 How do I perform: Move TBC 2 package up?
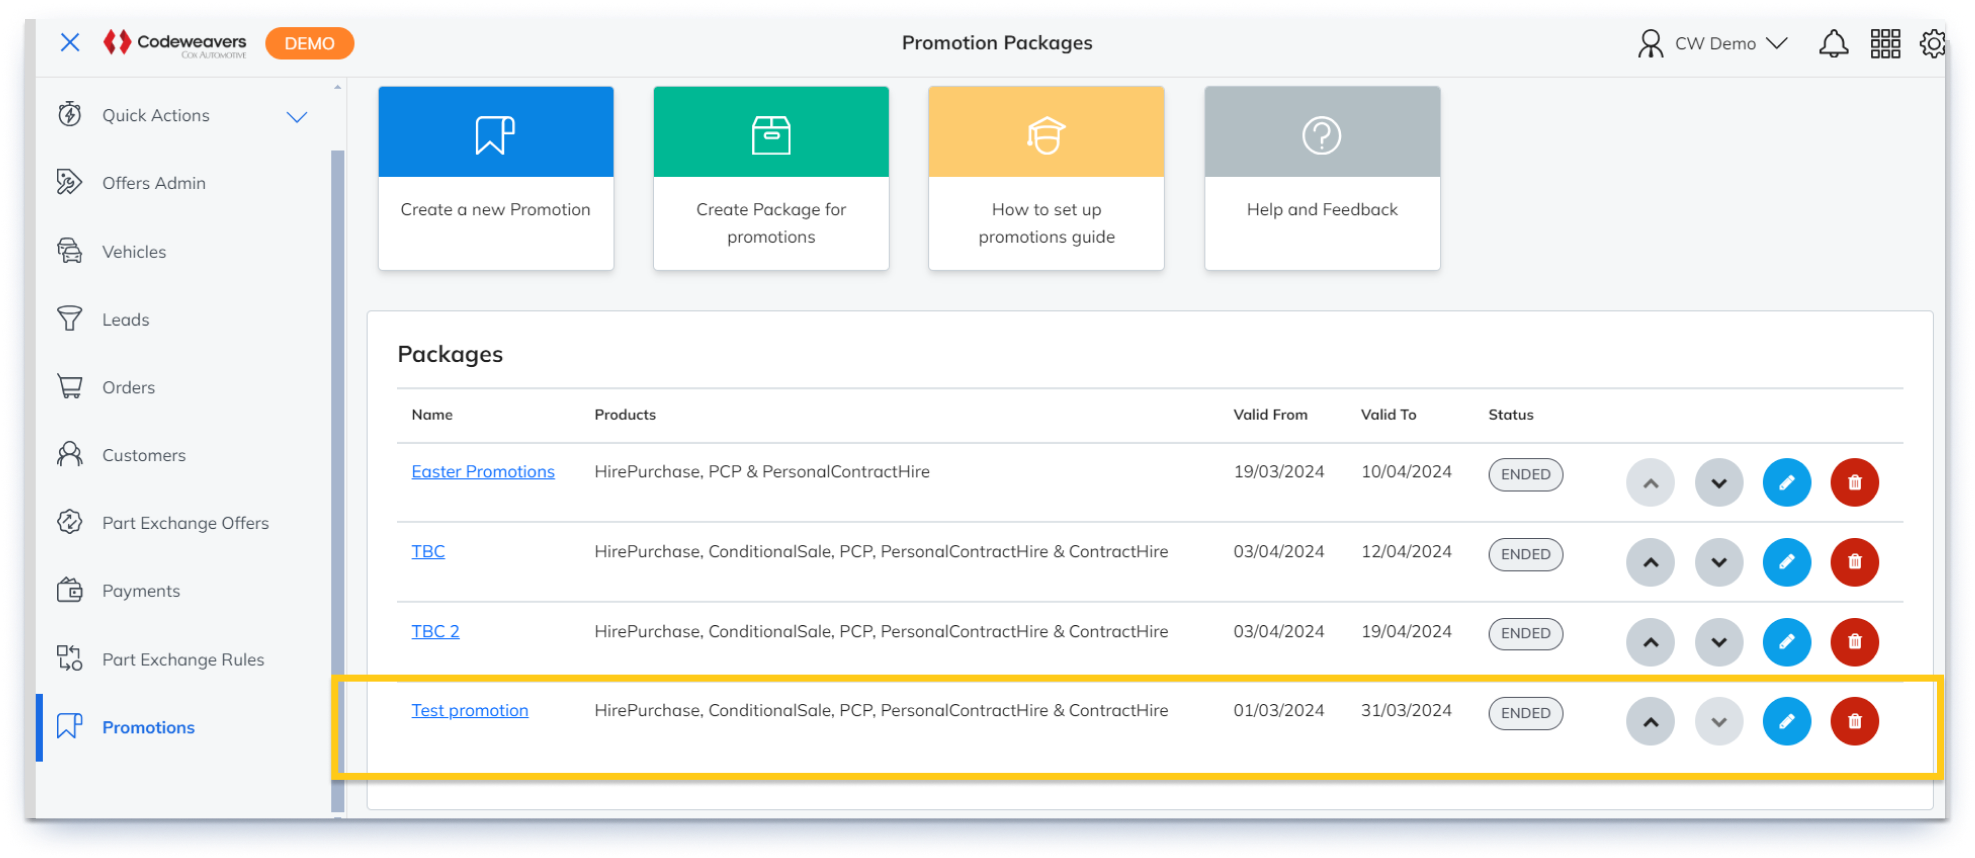[1650, 642]
